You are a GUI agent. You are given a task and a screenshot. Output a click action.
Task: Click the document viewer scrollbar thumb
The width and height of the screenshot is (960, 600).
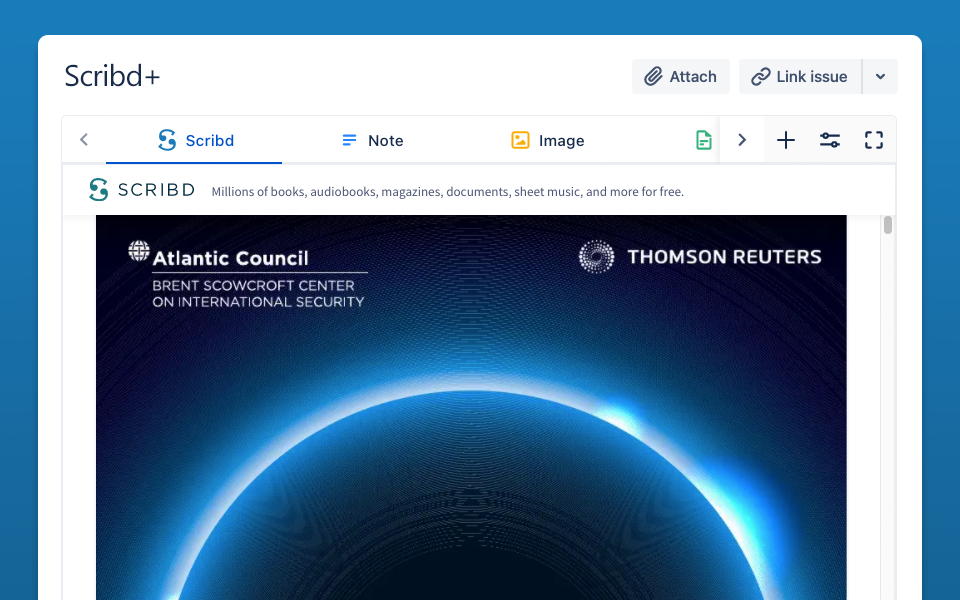(888, 225)
